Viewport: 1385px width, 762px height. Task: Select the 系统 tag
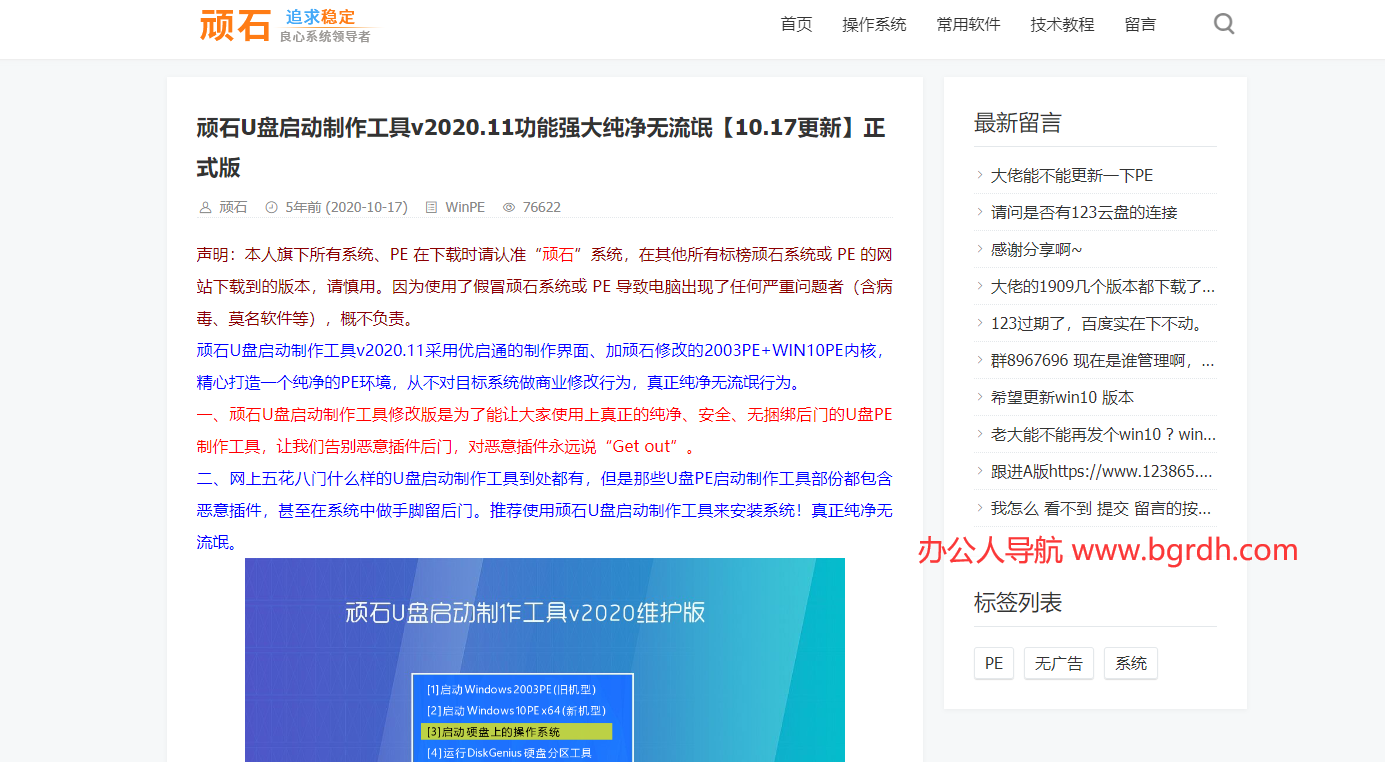point(1131,663)
